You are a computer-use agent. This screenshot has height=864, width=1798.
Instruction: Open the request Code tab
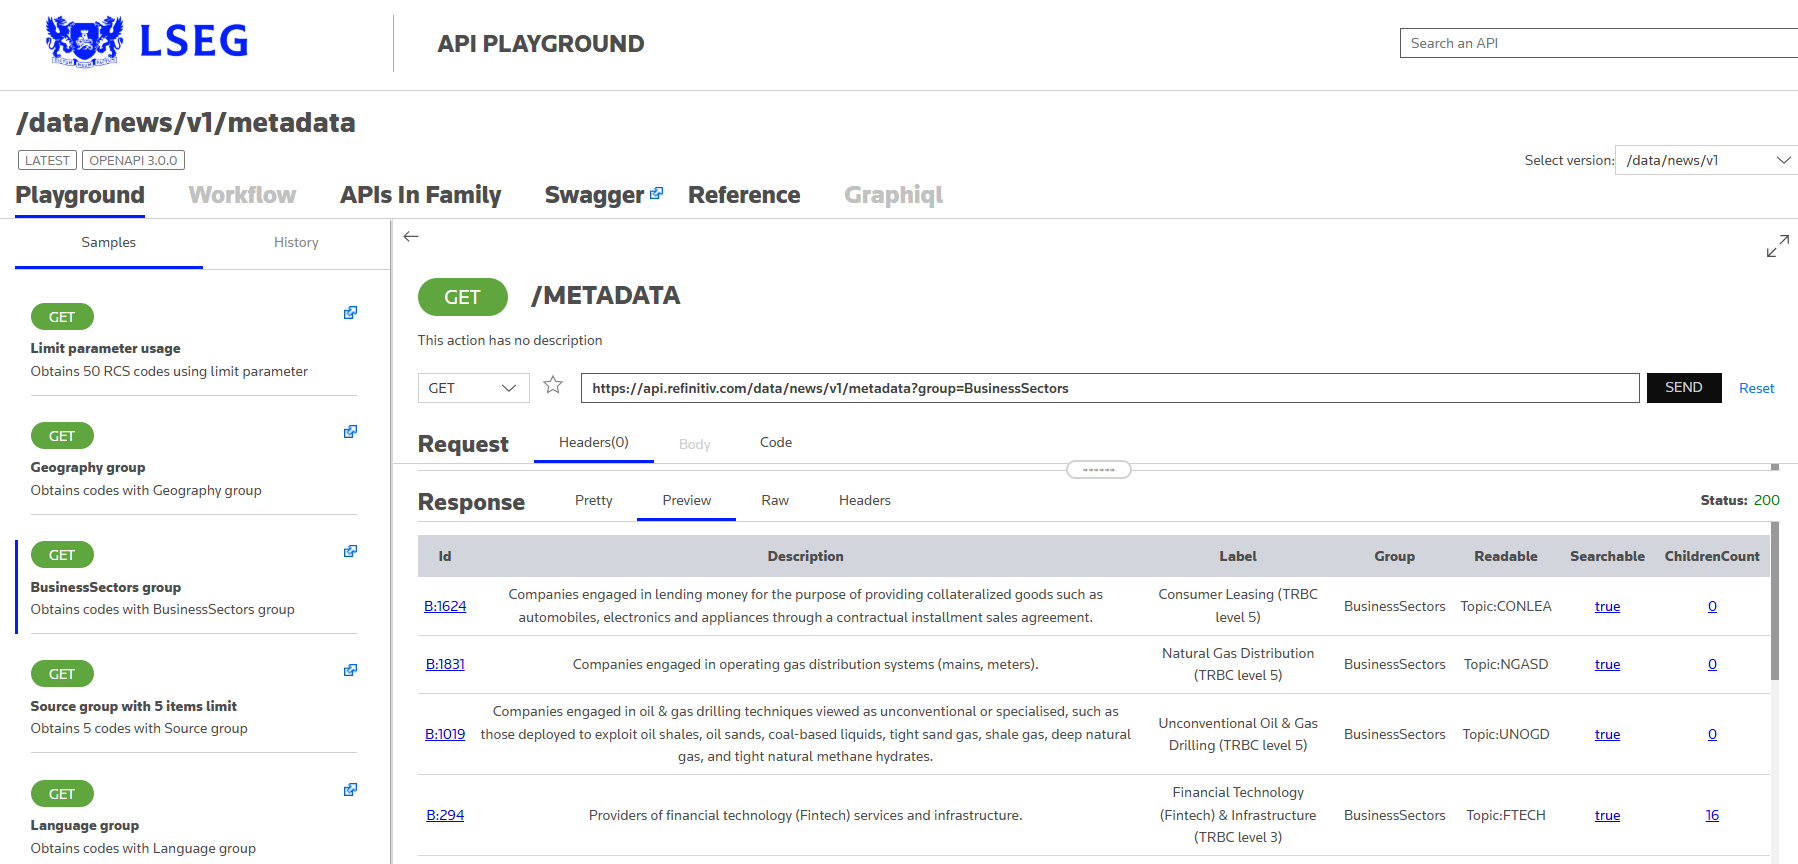coord(776,442)
